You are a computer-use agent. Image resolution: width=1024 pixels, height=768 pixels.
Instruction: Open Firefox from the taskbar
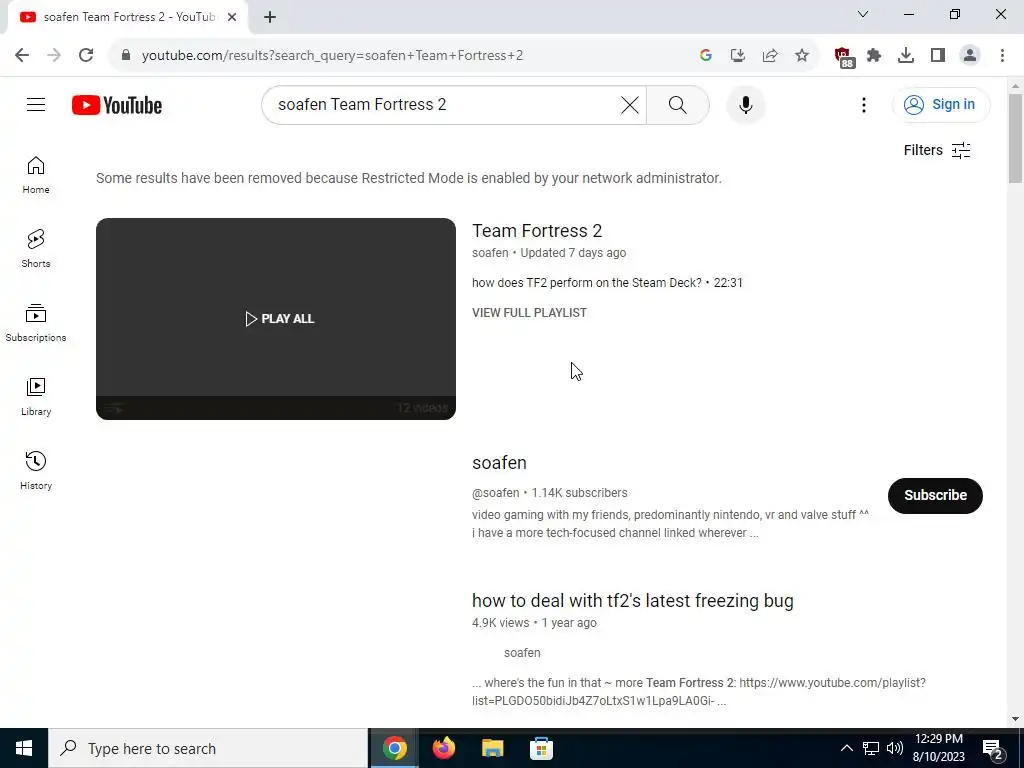click(443, 748)
